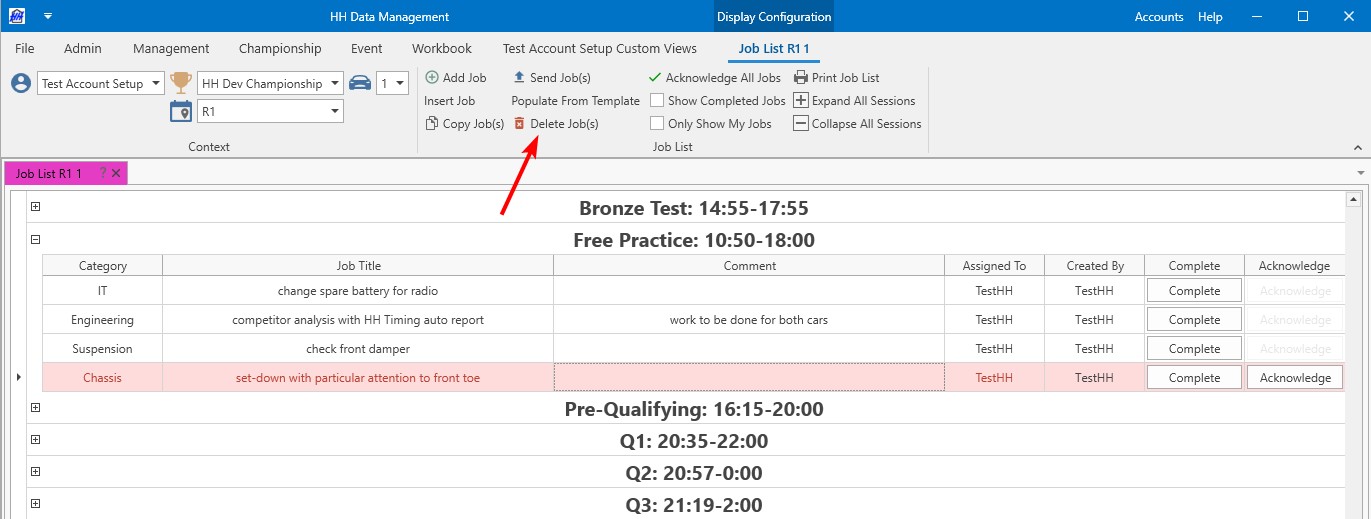Click the Add Job plus icon
This screenshot has width=1371, height=519.
431,78
